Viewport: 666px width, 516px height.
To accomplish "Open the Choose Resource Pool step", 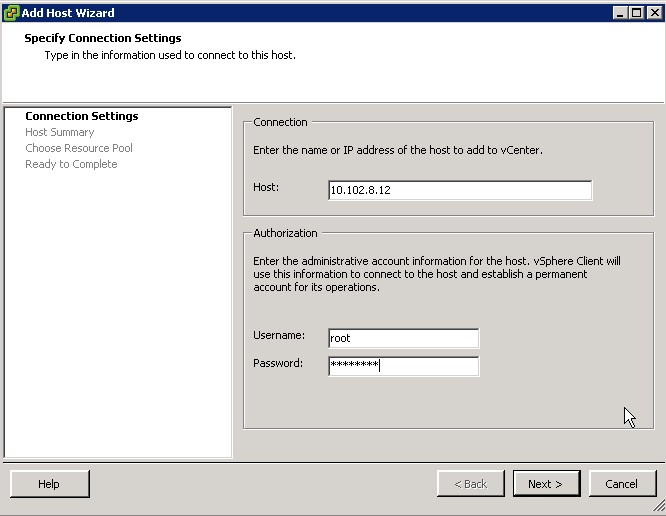I will [x=79, y=148].
